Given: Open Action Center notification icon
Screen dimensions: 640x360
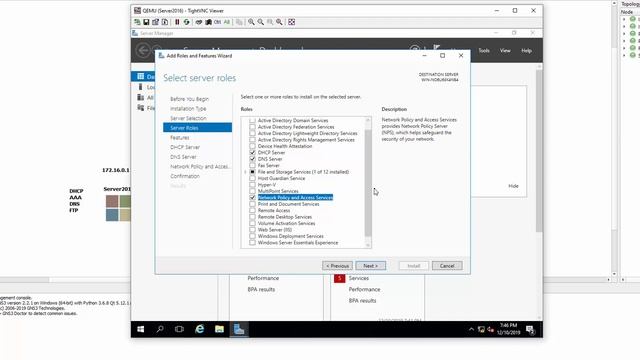Looking at the screenshot, I should [530, 329].
